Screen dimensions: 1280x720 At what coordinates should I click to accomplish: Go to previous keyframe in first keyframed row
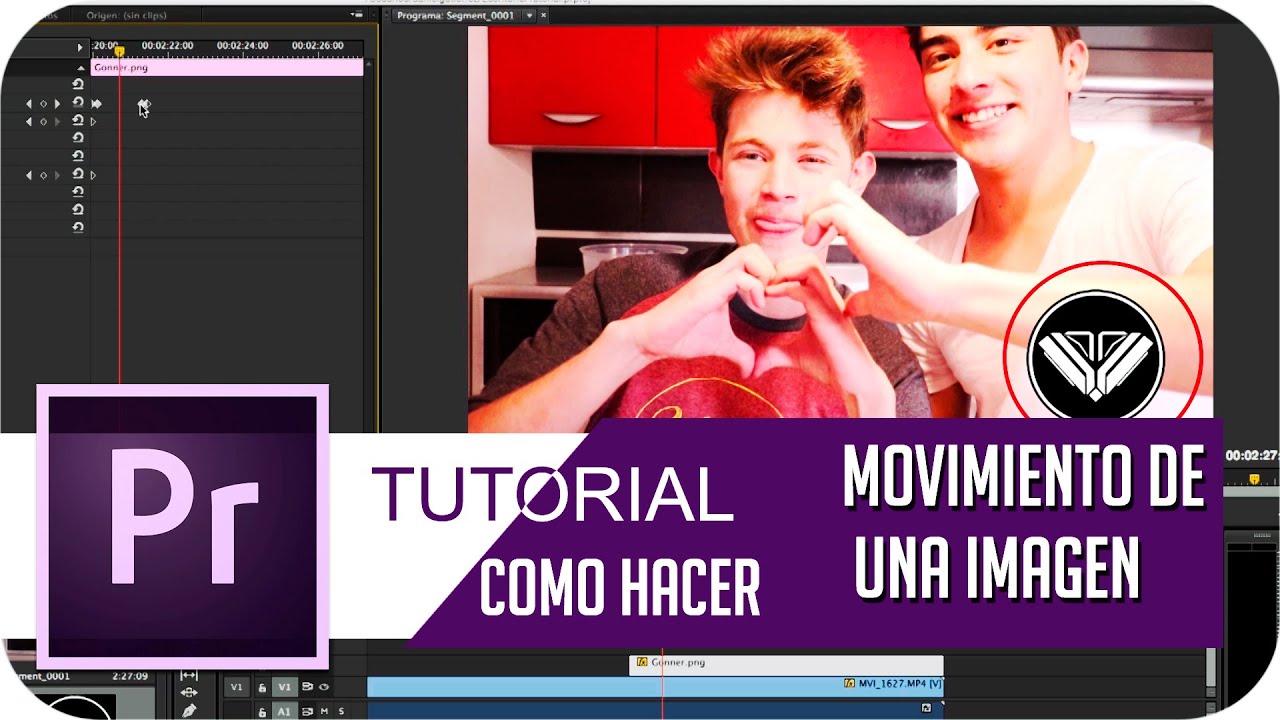click(28, 103)
